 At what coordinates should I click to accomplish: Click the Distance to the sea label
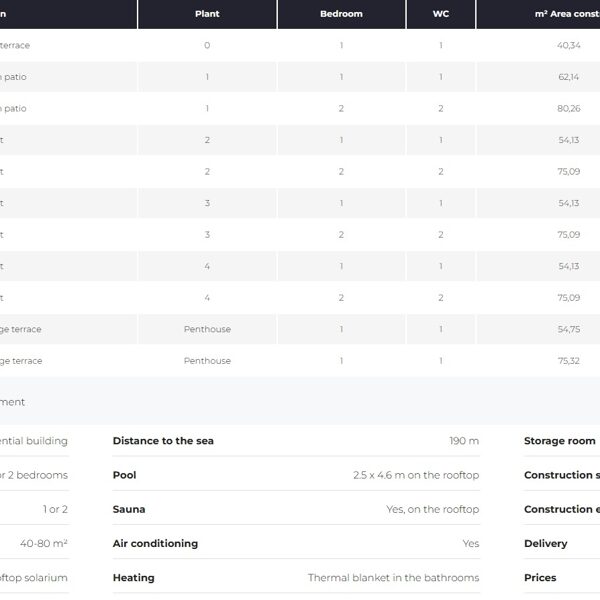(x=163, y=441)
